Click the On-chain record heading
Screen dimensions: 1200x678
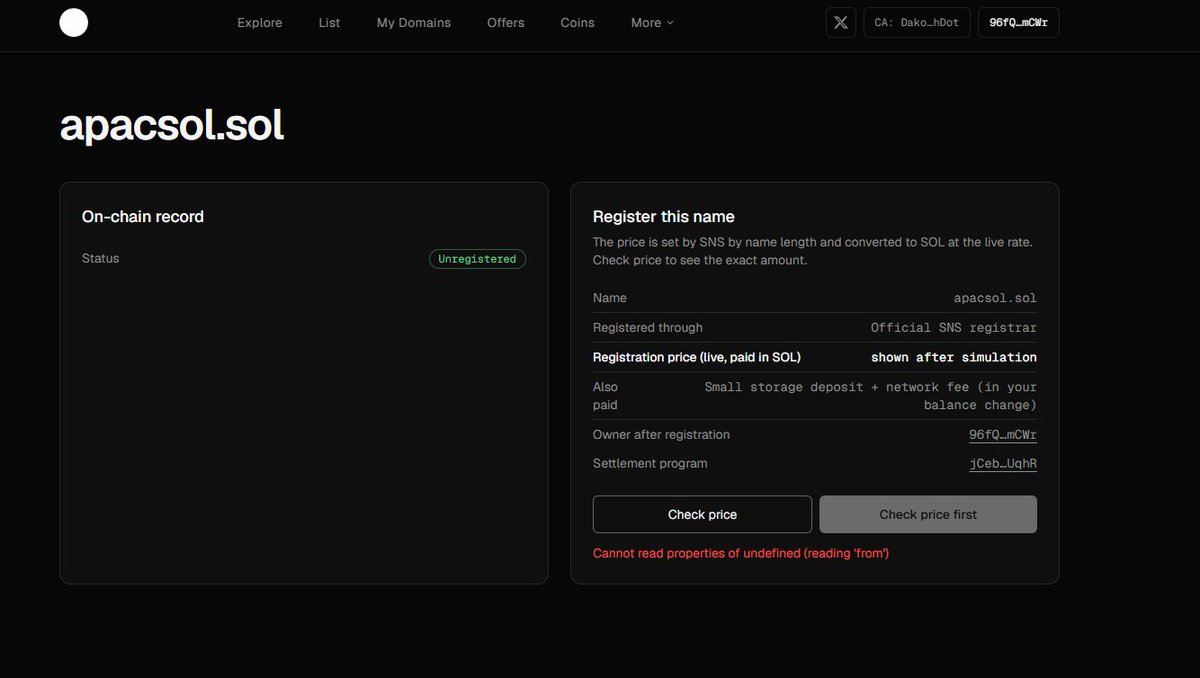pyautogui.click(x=143, y=217)
